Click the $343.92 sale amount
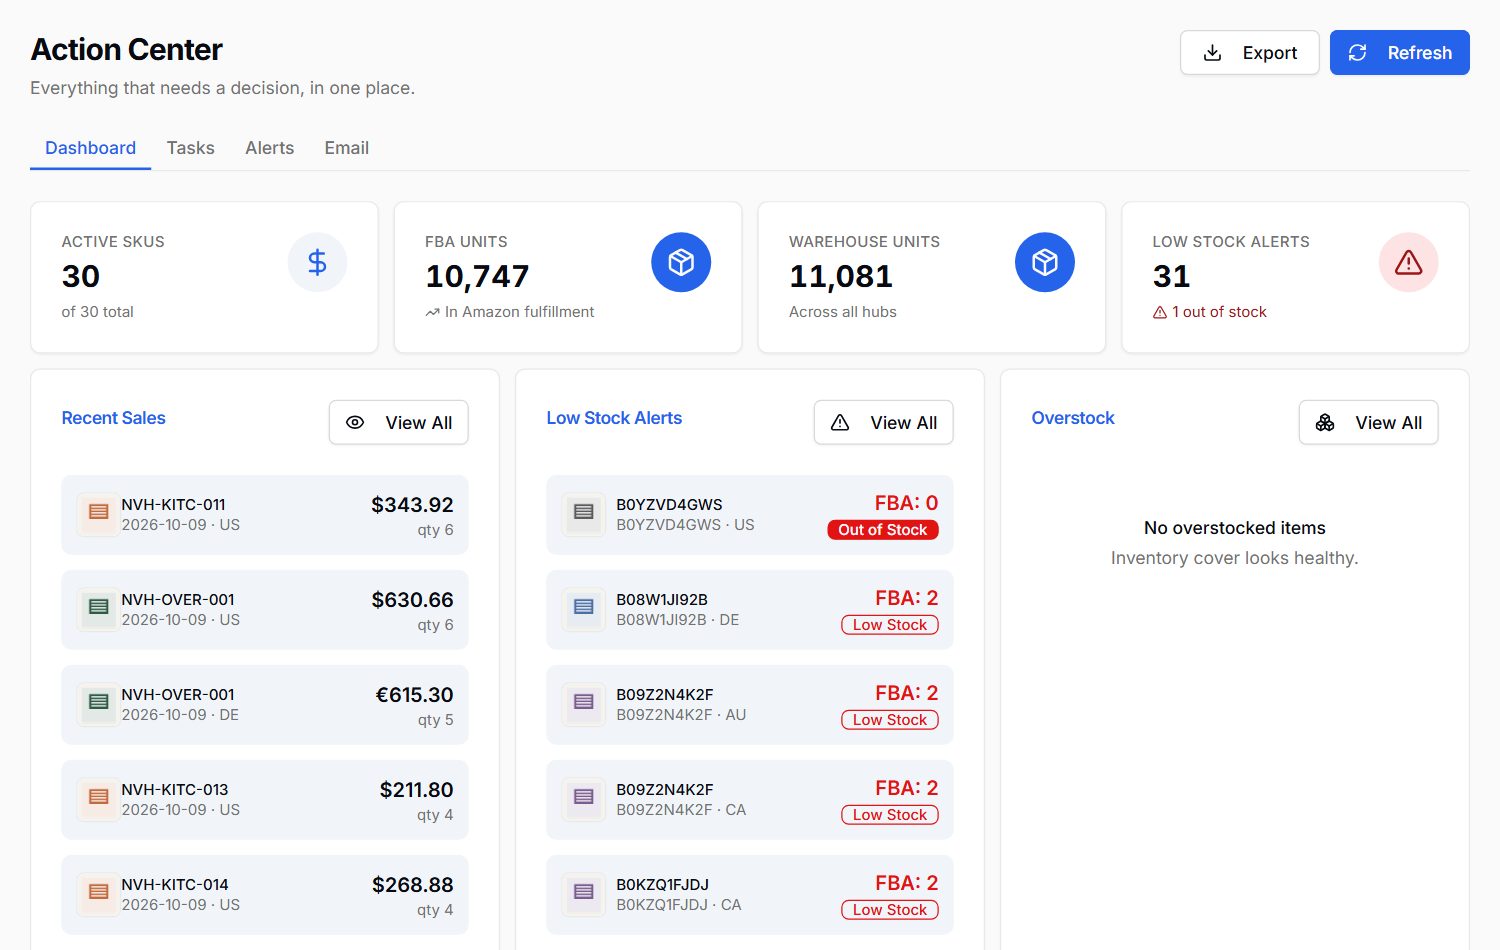Image resolution: width=1500 pixels, height=950 pixels. tap(412, 505)
